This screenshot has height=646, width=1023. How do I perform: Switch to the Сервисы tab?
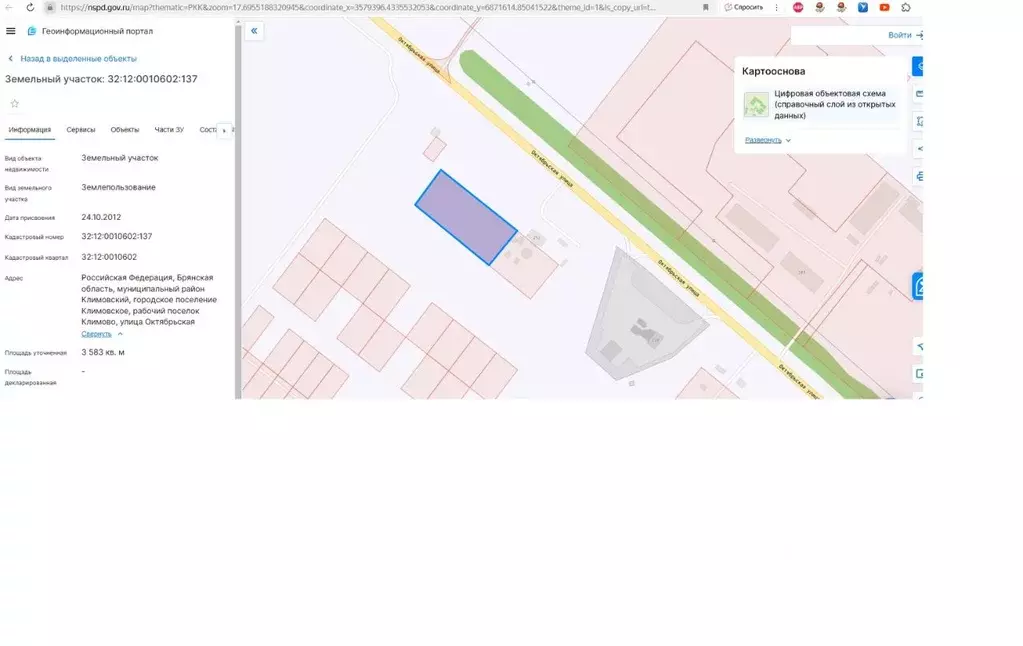coord(81,130)
